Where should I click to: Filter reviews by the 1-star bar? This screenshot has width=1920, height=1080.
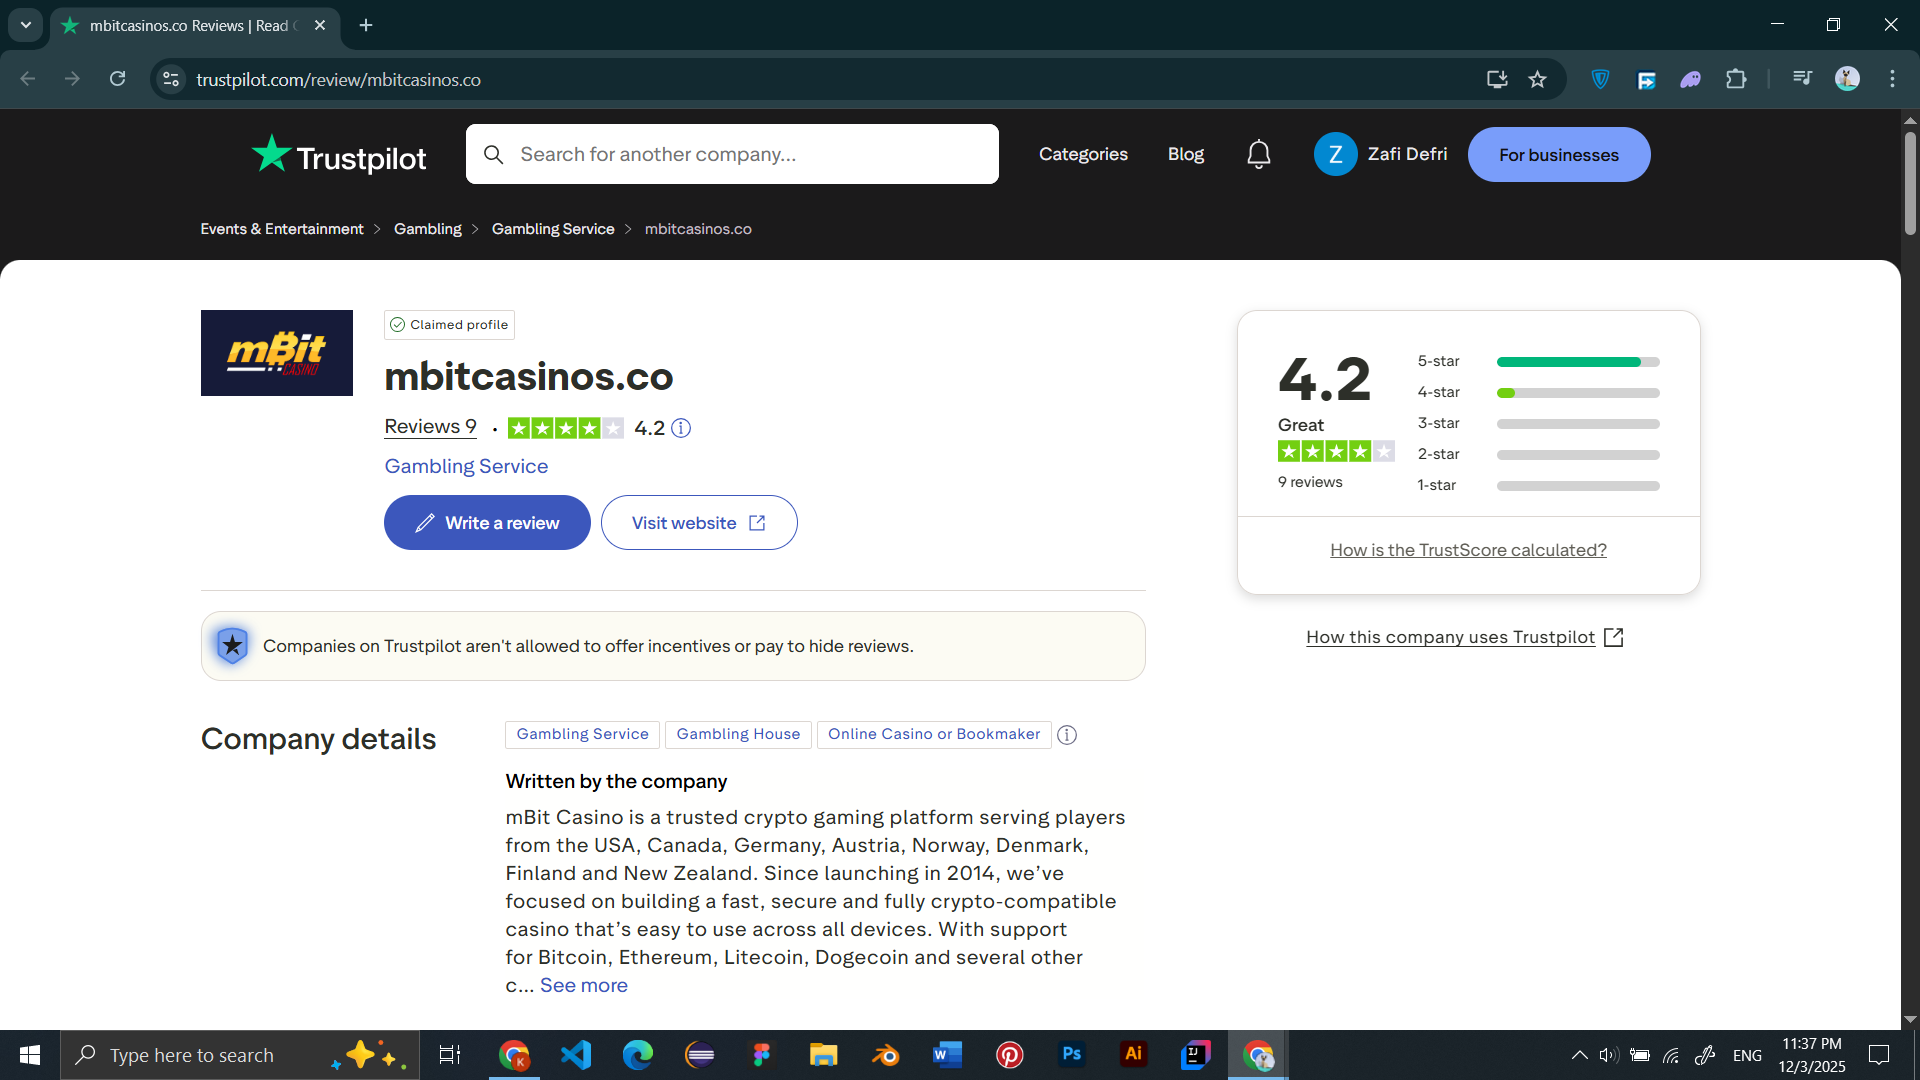(x=1577, y=486)
